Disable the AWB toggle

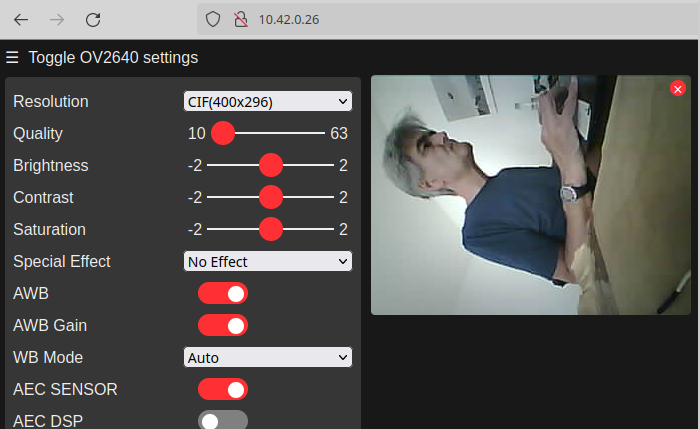(223, 293)
